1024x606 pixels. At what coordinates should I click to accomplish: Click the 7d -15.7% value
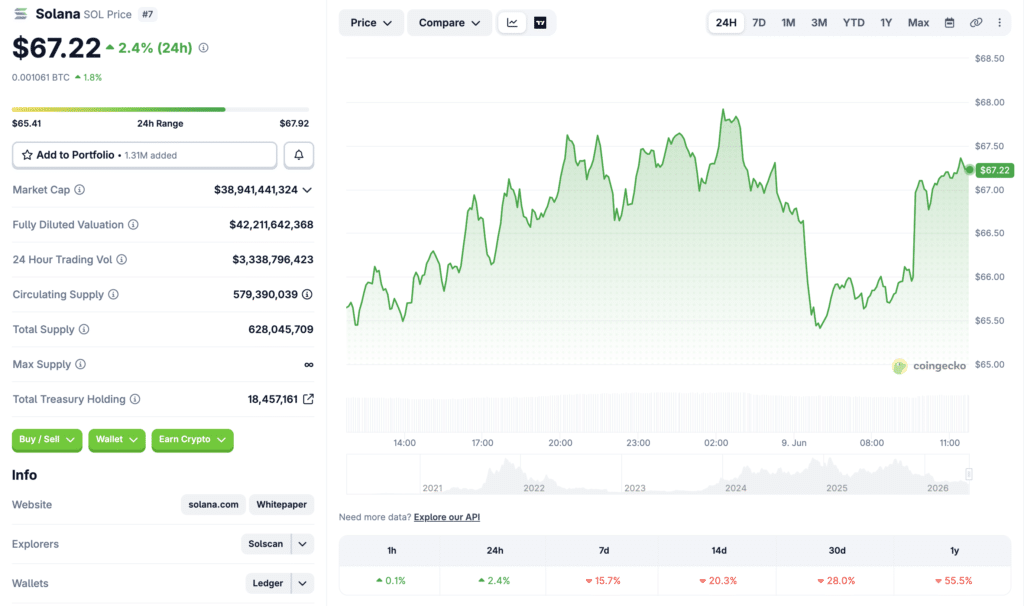tap(603, 581)
